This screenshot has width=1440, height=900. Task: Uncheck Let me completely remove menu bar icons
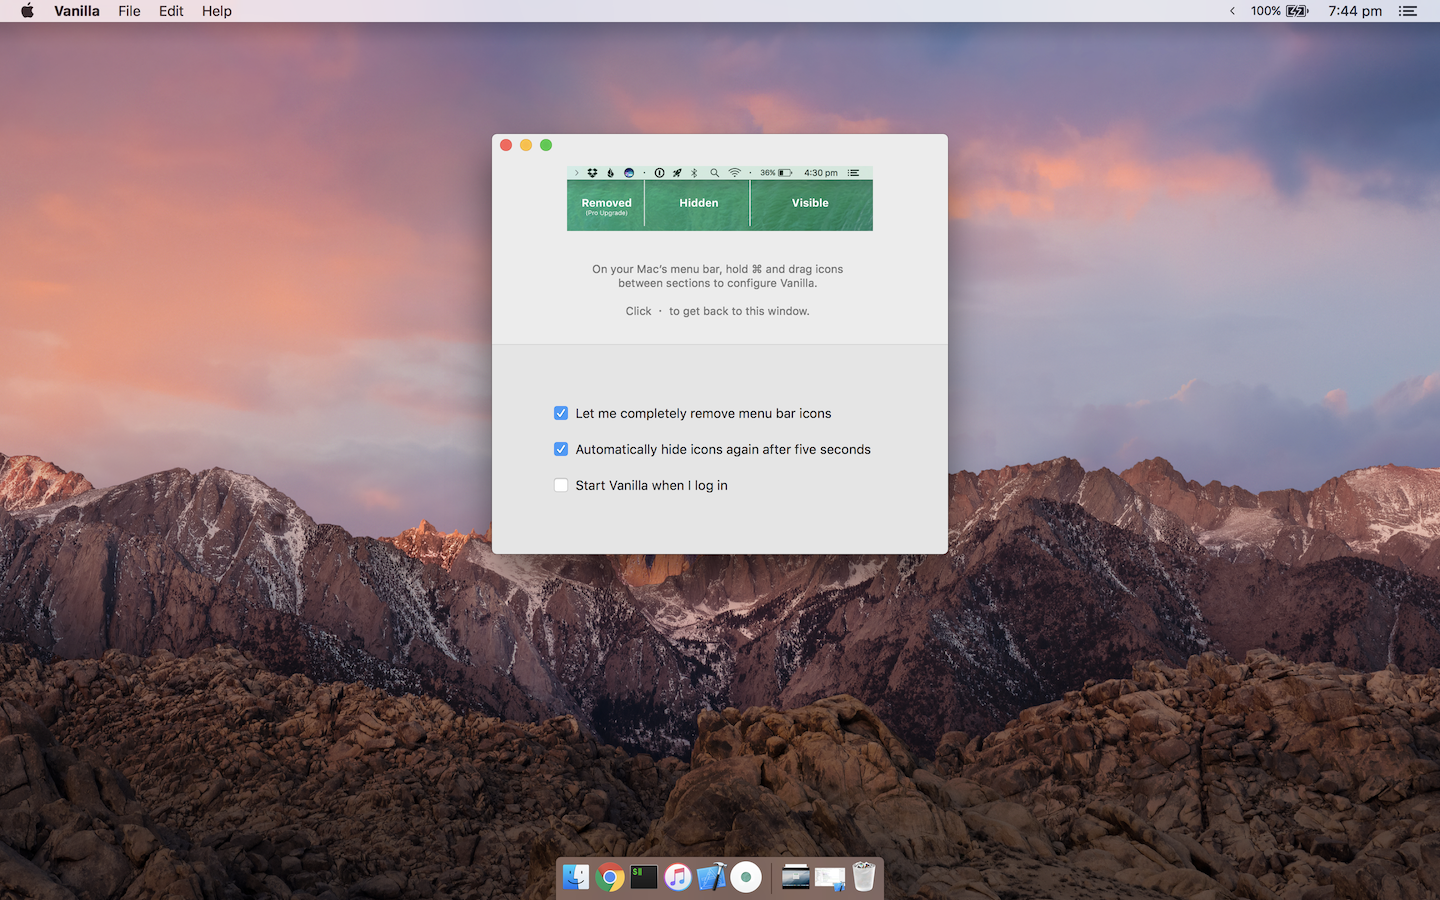pyautogui.click(x=561, y=413)
